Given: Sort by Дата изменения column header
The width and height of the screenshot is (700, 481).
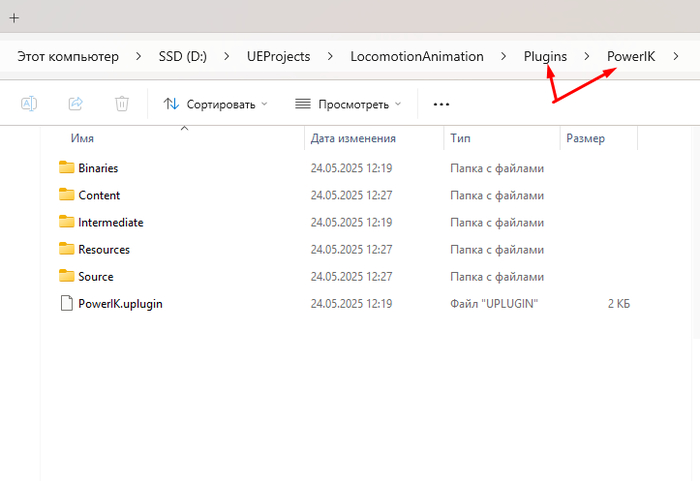Looking at the screenshot, I should [x=353, y=139].
